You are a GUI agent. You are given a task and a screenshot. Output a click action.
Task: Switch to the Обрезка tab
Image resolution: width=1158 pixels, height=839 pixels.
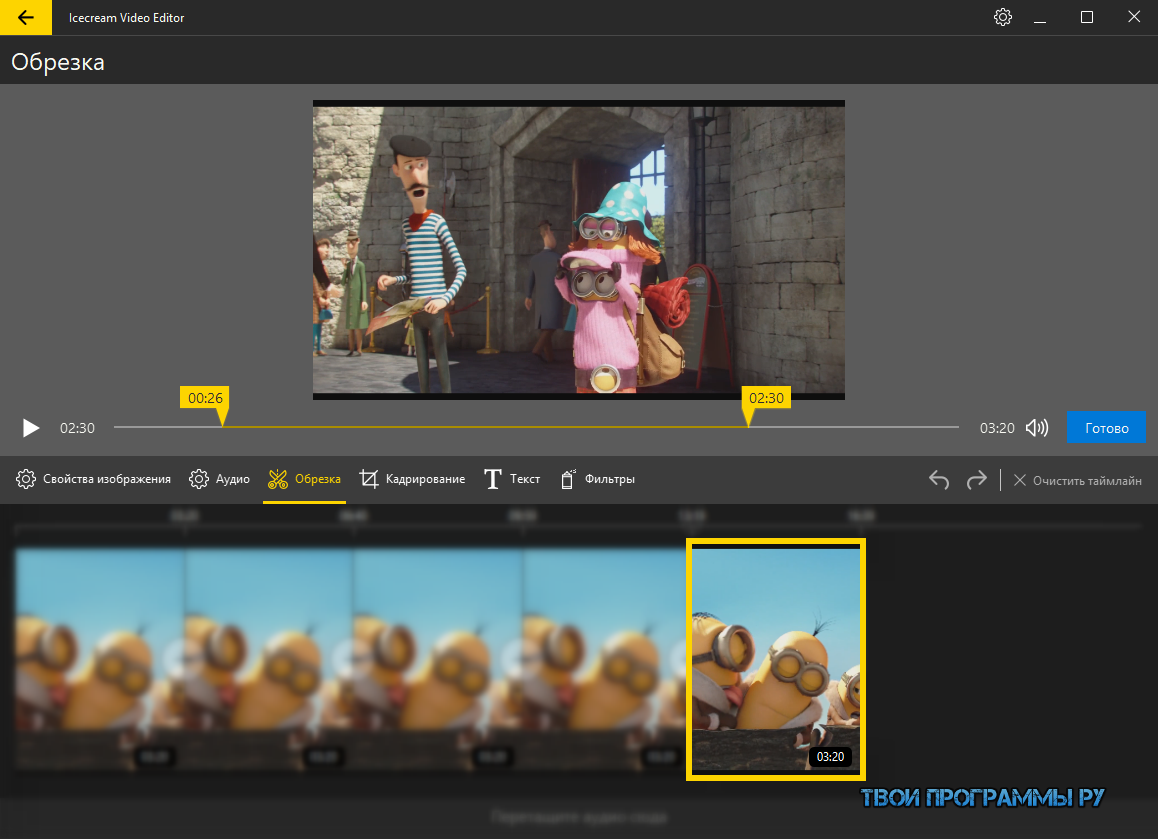pyautogui.click(x=304, y=479)
